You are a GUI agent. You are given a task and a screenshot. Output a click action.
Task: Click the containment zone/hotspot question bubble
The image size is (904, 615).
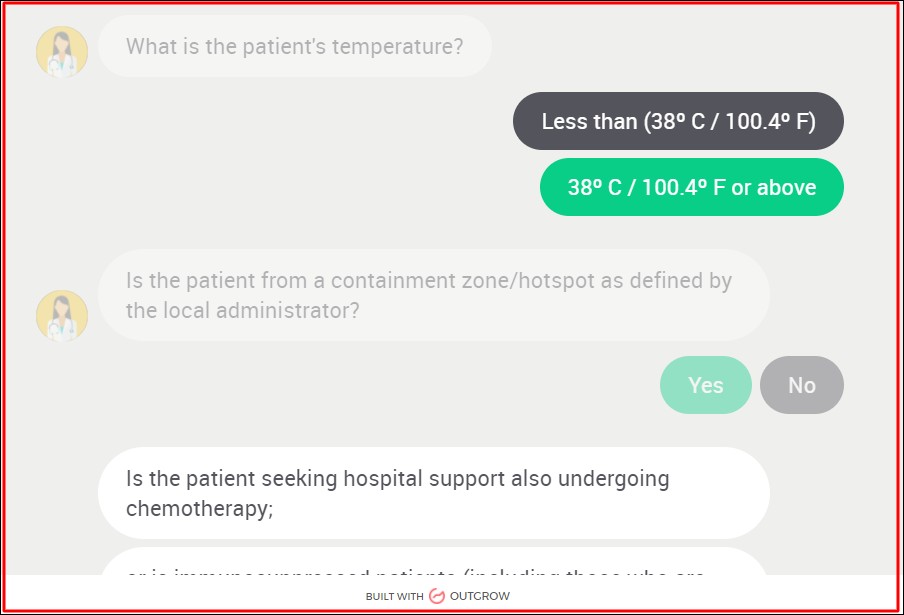[433, 295]
